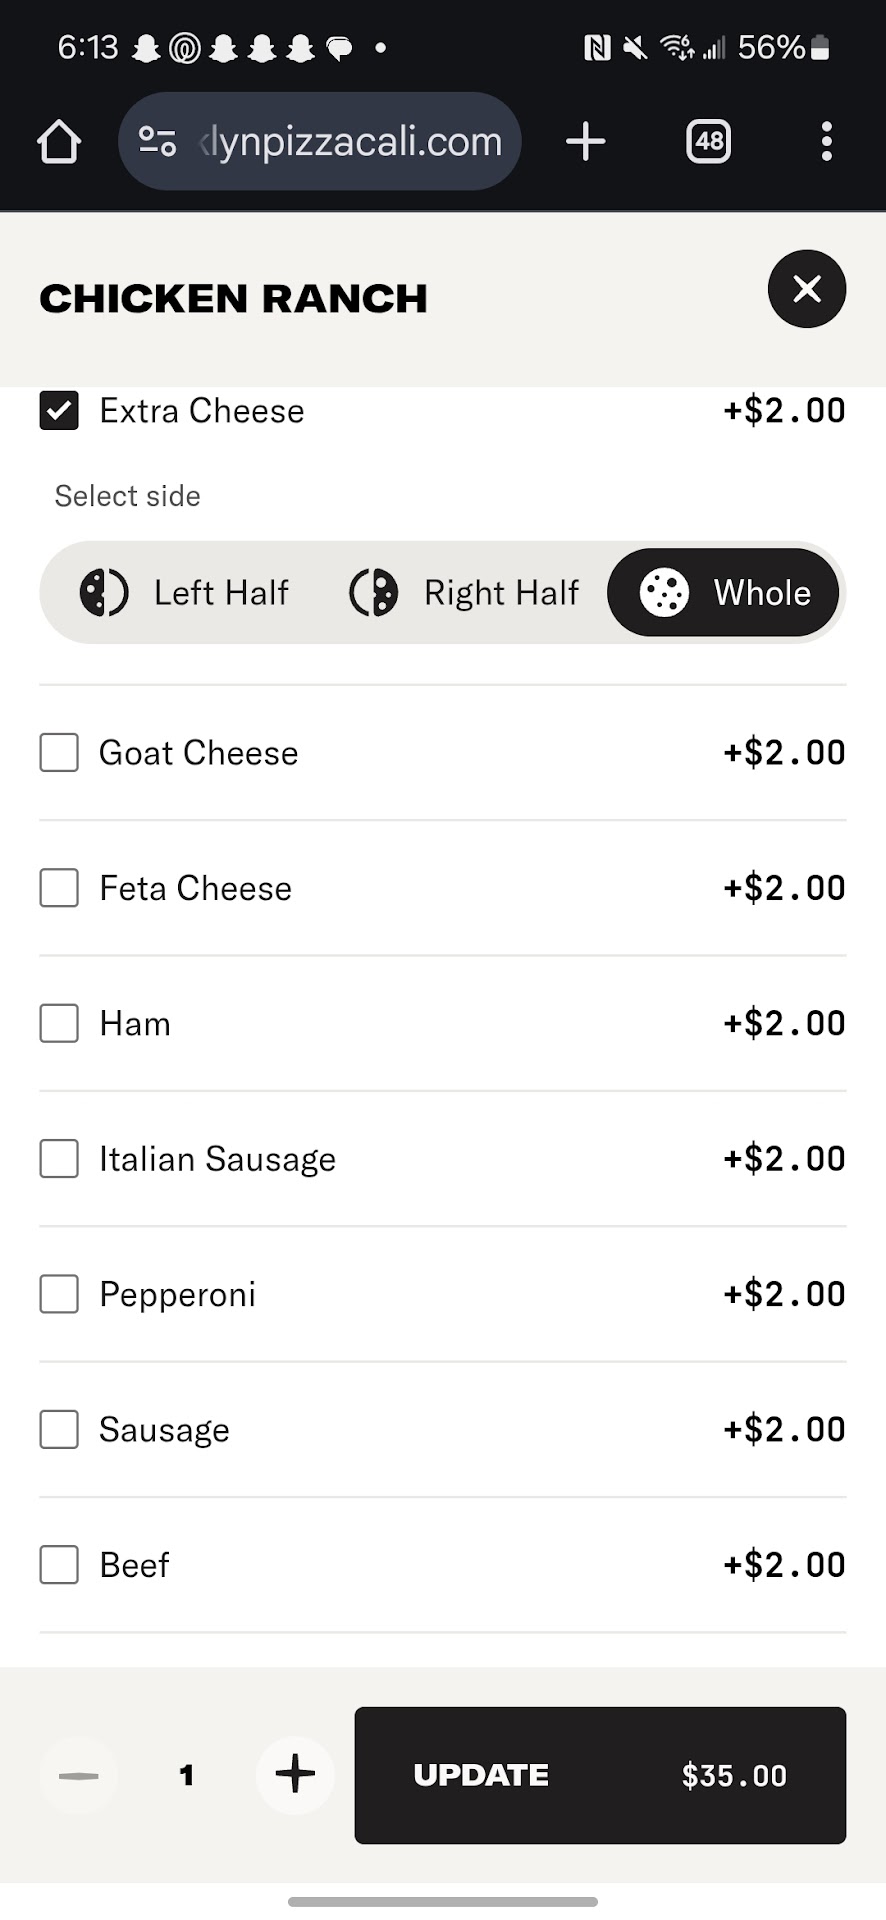886x1920 pixels.
Task: Uncheck the Extra Cheese topping
Action: coord(59,411)
